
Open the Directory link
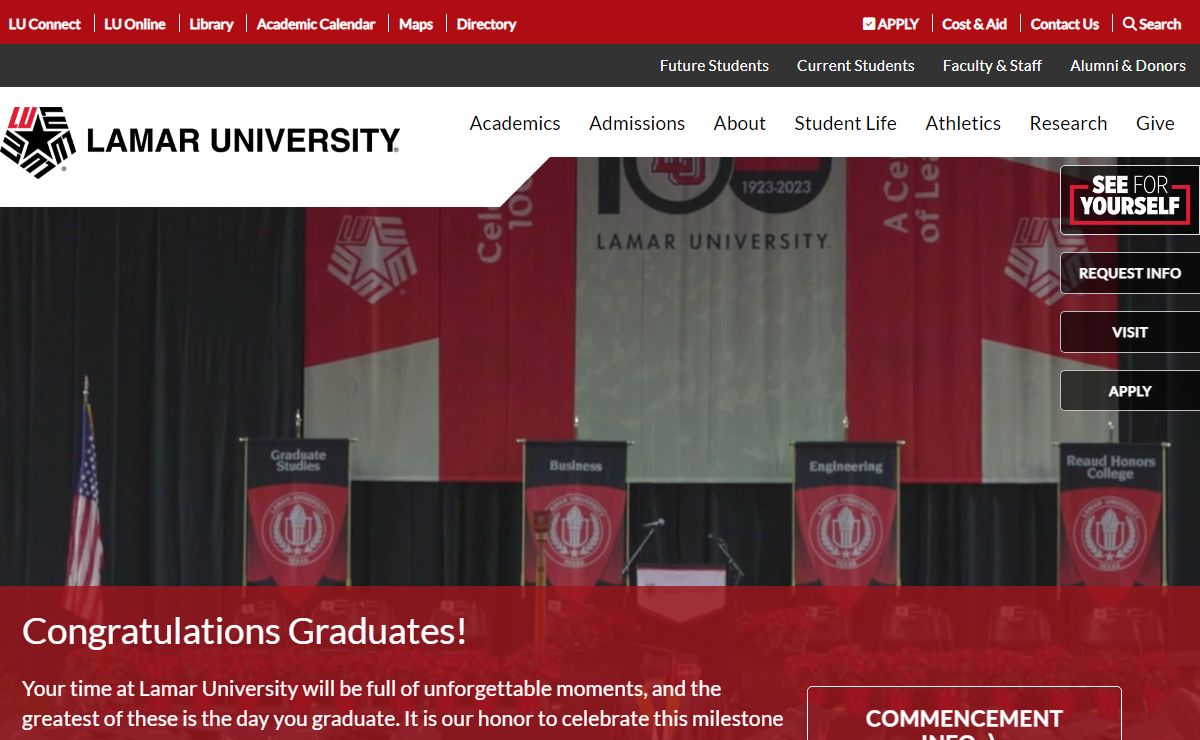[486, 24]
